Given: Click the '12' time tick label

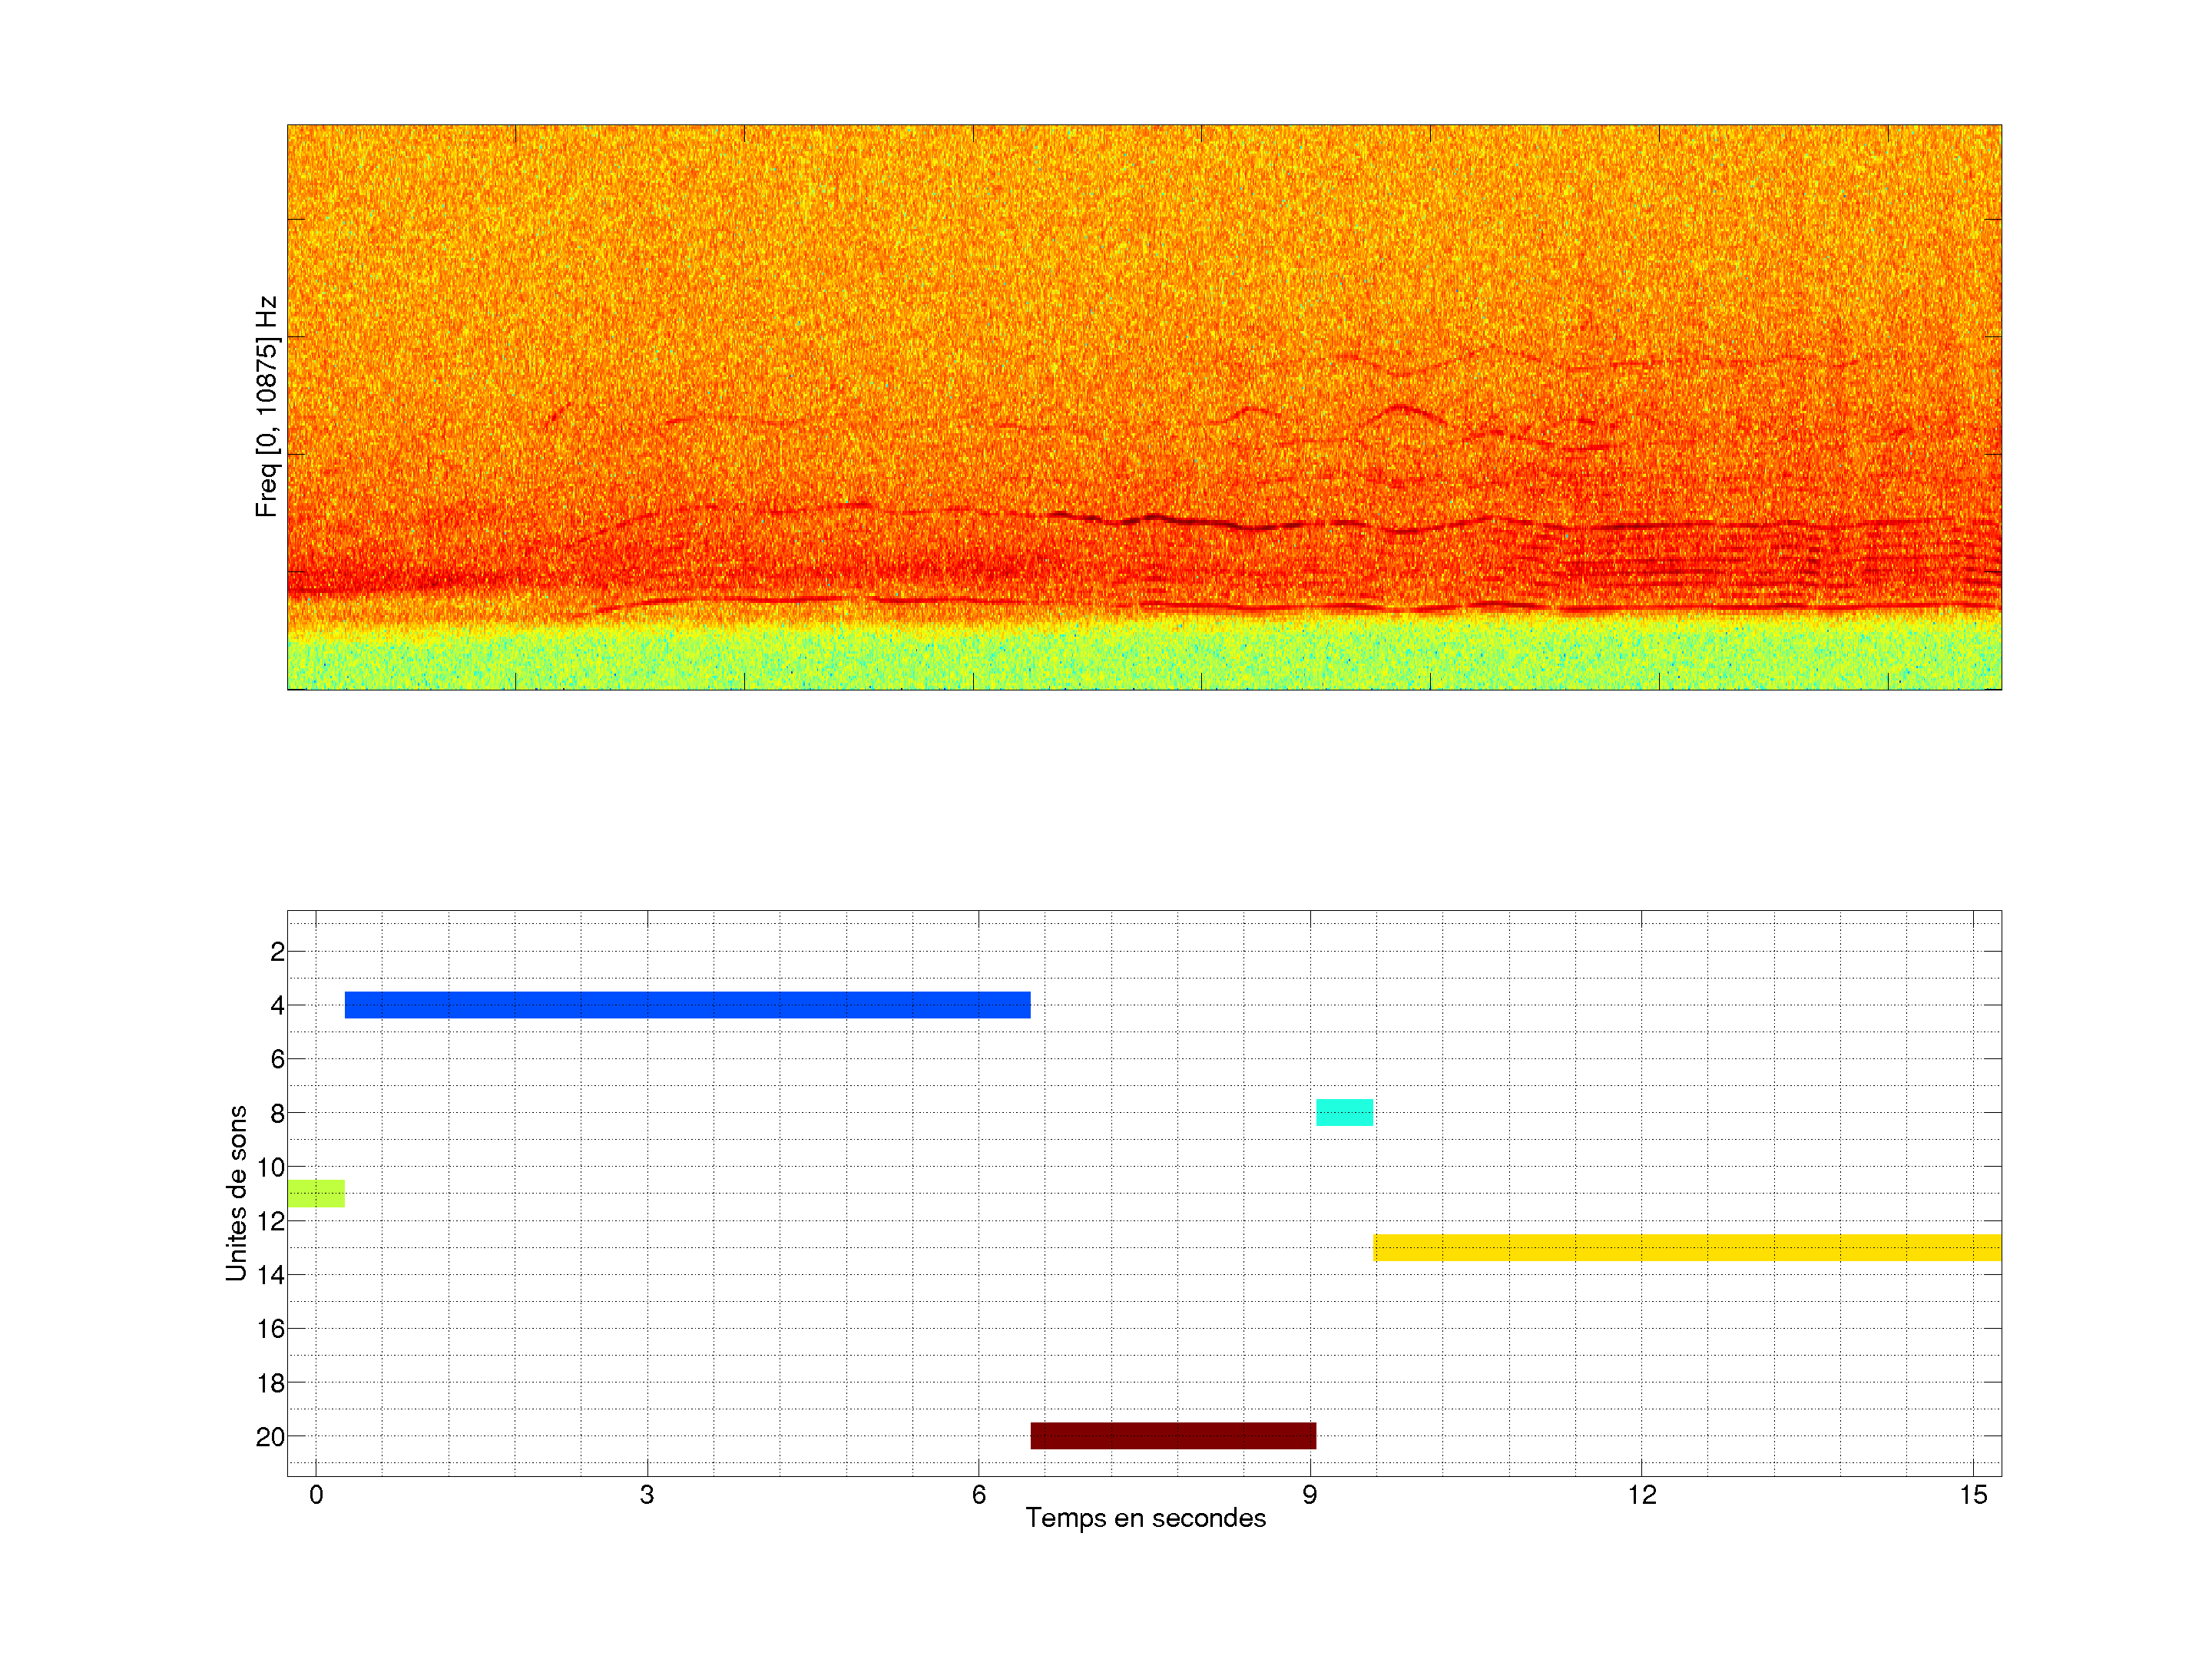Looking at the screenshot, I should (1641, 1495).
